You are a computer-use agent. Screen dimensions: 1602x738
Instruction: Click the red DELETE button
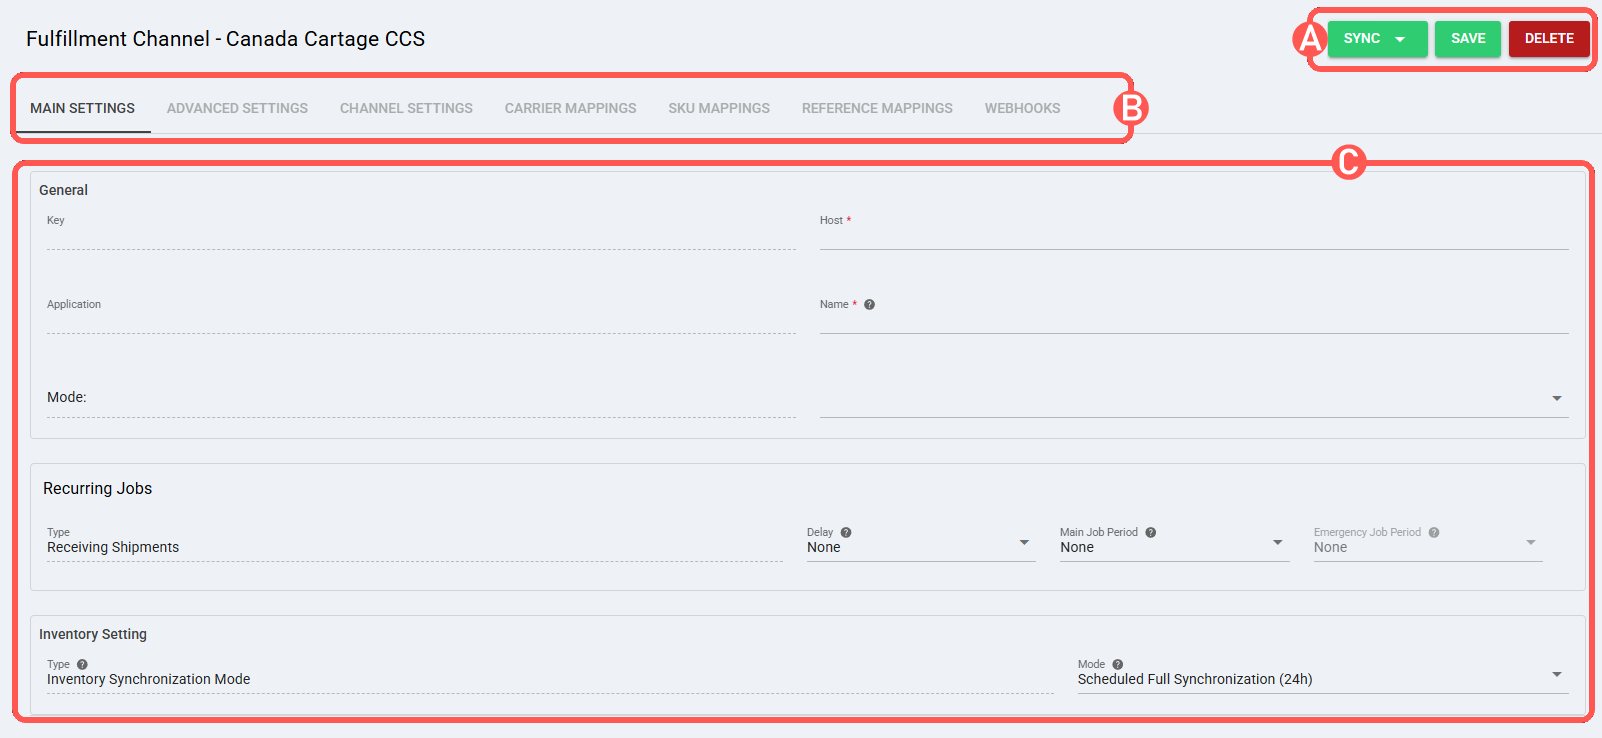(1549, 39)
